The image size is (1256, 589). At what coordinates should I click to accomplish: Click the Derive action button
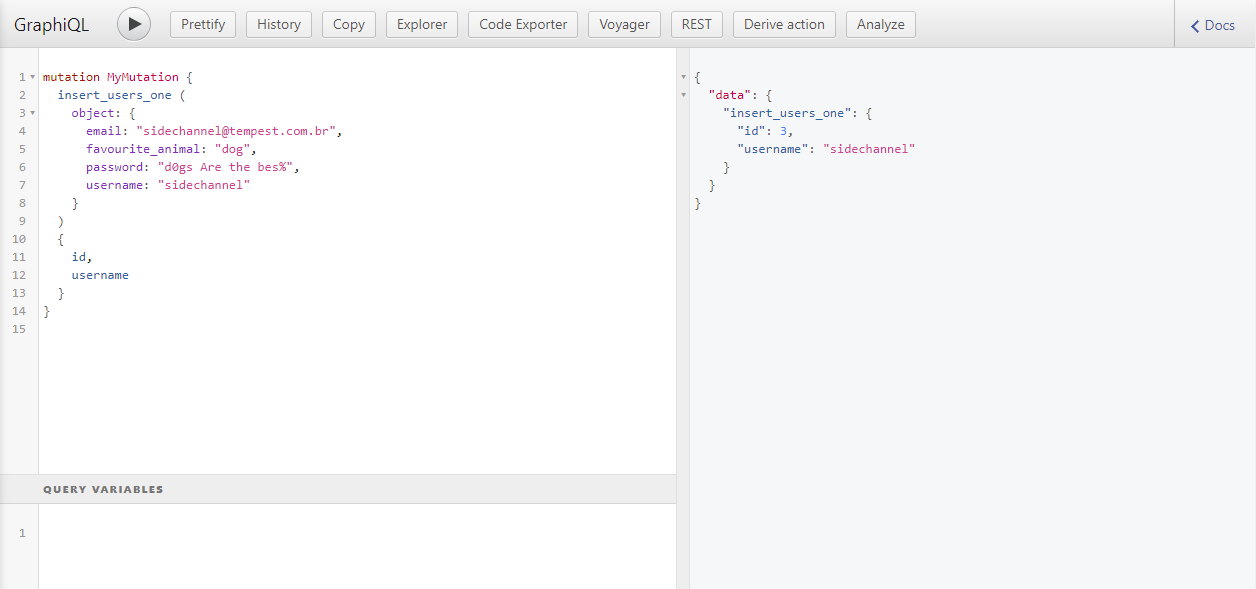784,24
